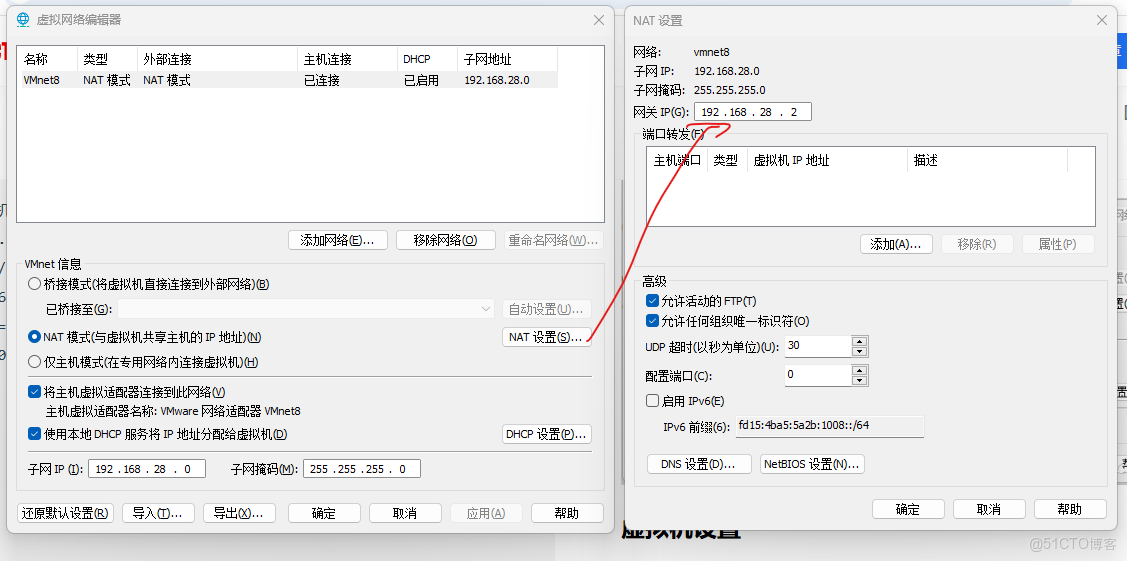
Task: Toggle 允许任何组织唯一标识符 checkbox
Action: [653, 320]
